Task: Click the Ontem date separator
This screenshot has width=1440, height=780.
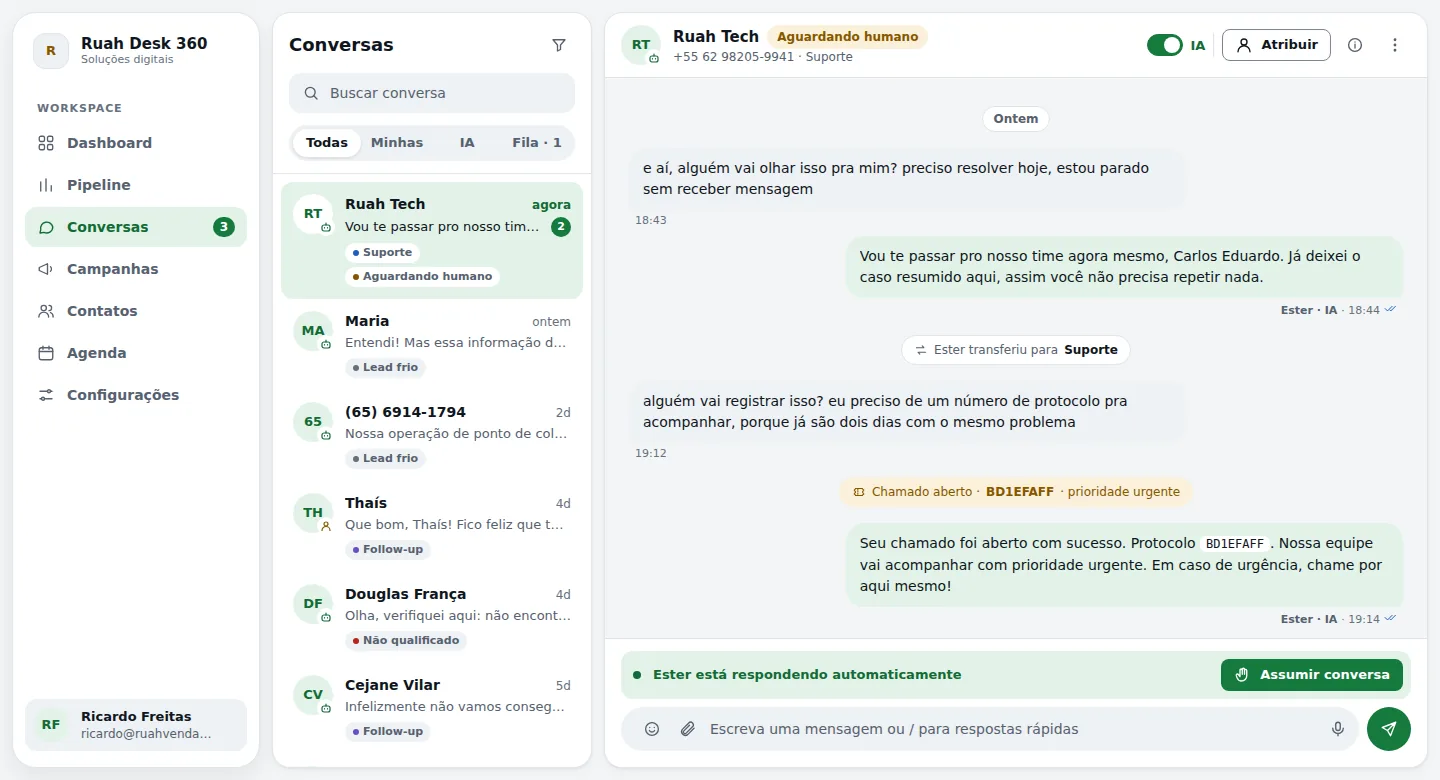Action: 1016,119
